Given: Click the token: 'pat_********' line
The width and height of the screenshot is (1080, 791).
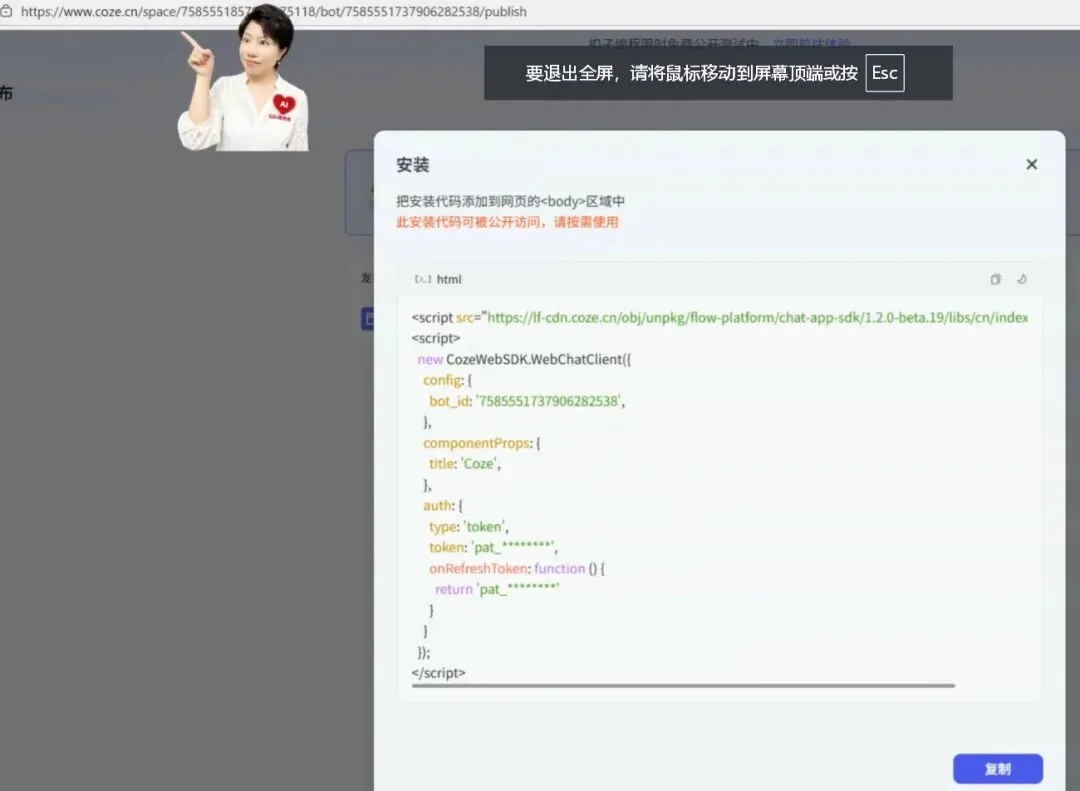Looking at the screenshot, I should (x=493, y=547).
